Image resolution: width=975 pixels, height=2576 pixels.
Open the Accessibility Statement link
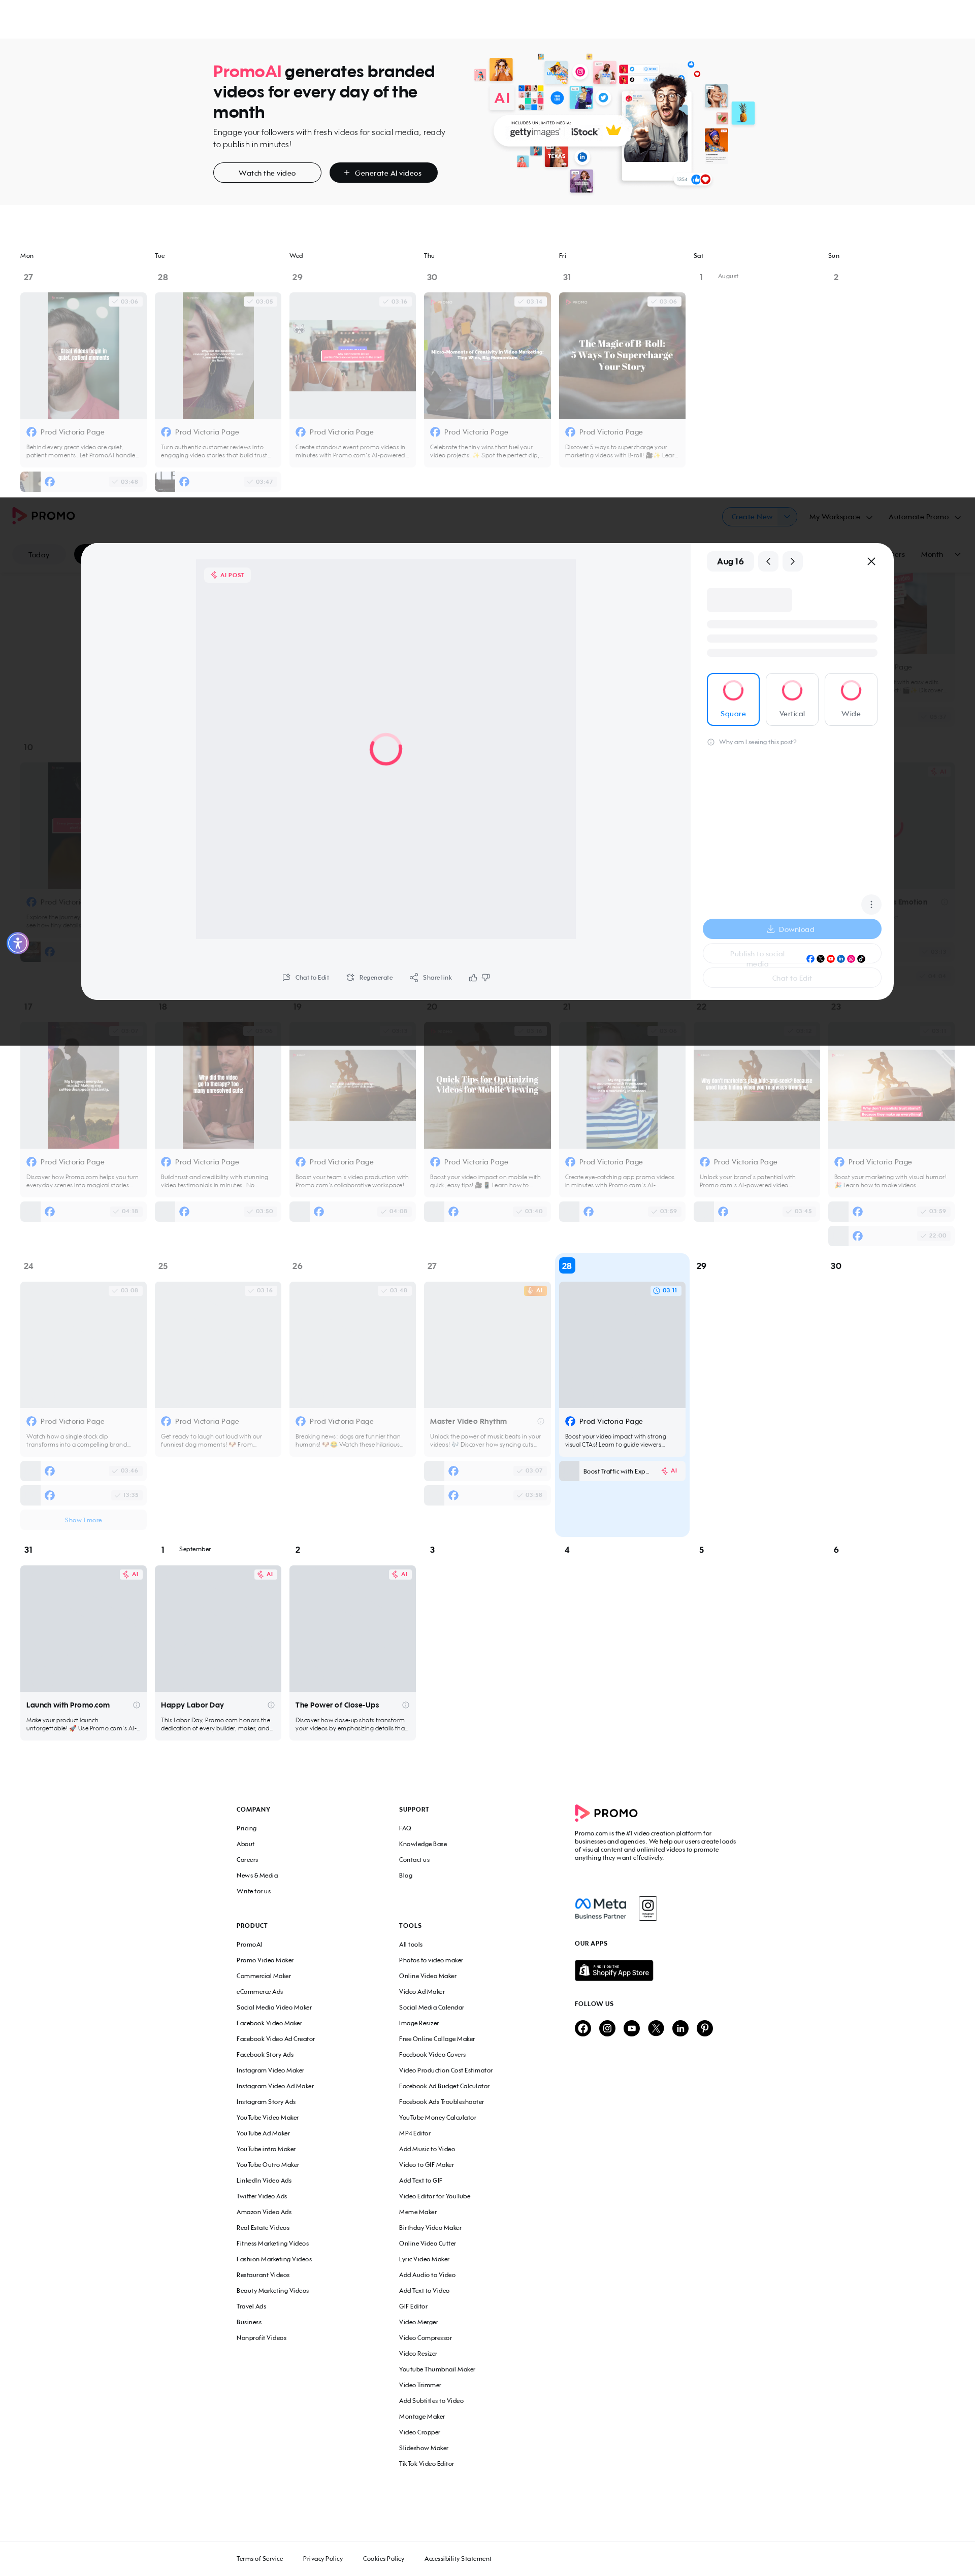[458, 2558]
